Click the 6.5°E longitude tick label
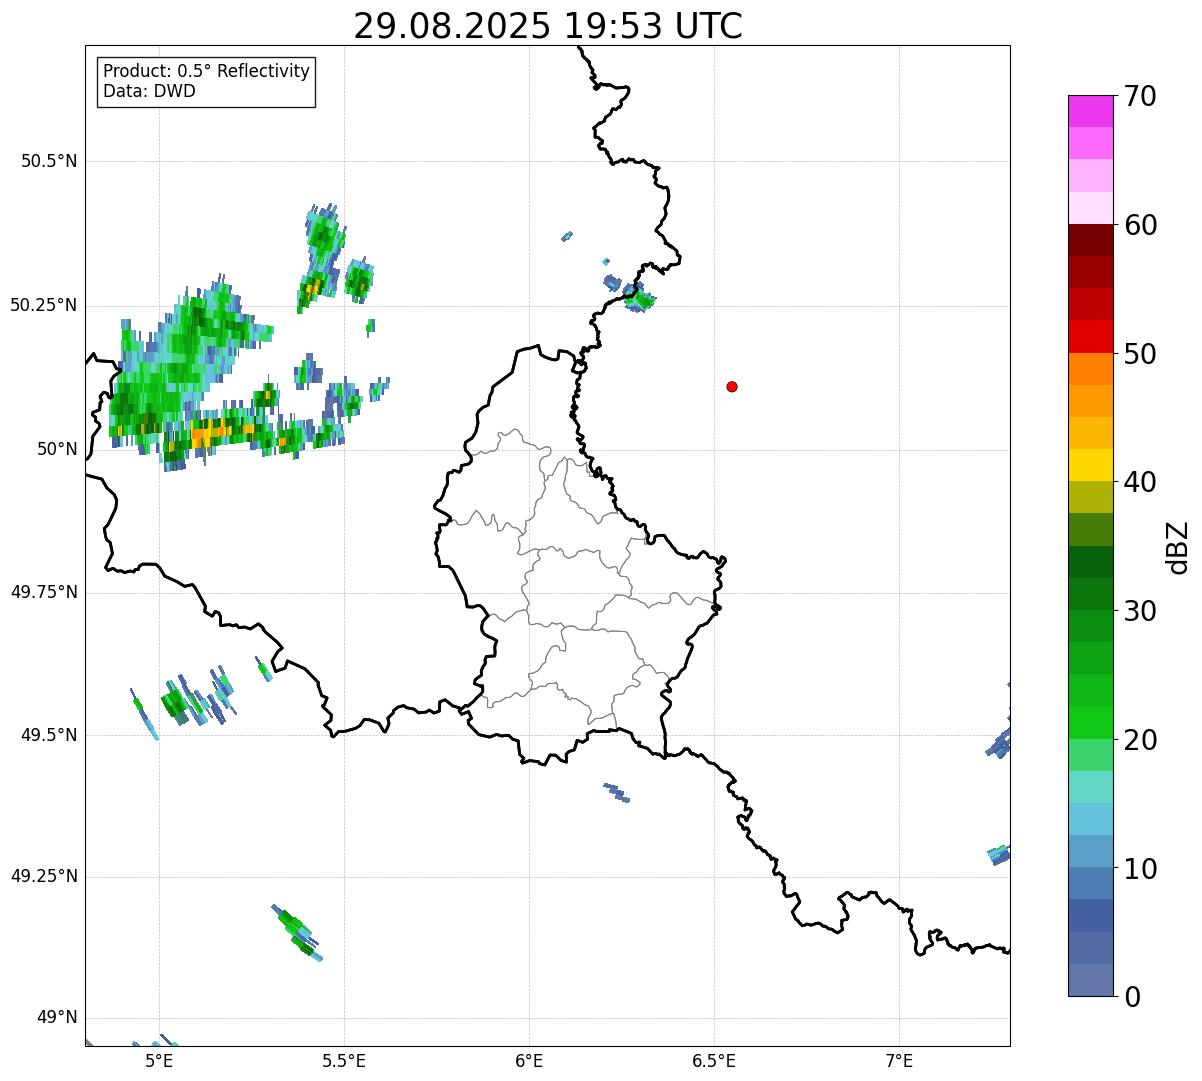1202x1081 pixels. point(714,1060)
